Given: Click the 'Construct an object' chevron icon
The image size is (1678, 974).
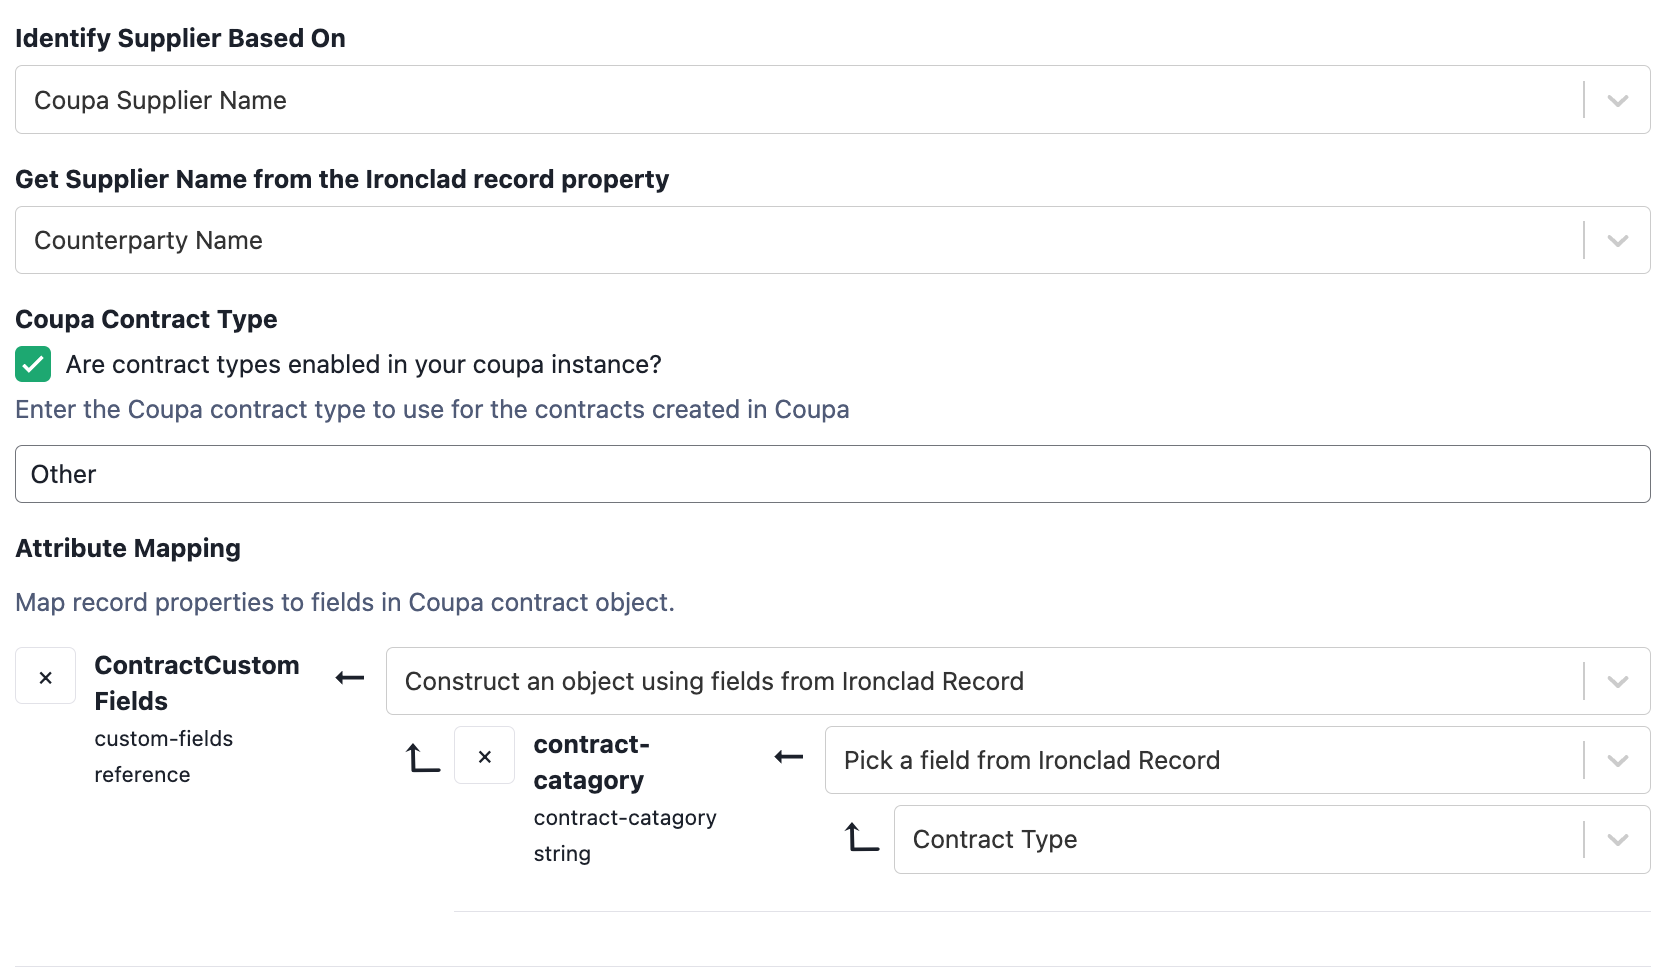Looking at the screenshot, I should click(1617, 681).
